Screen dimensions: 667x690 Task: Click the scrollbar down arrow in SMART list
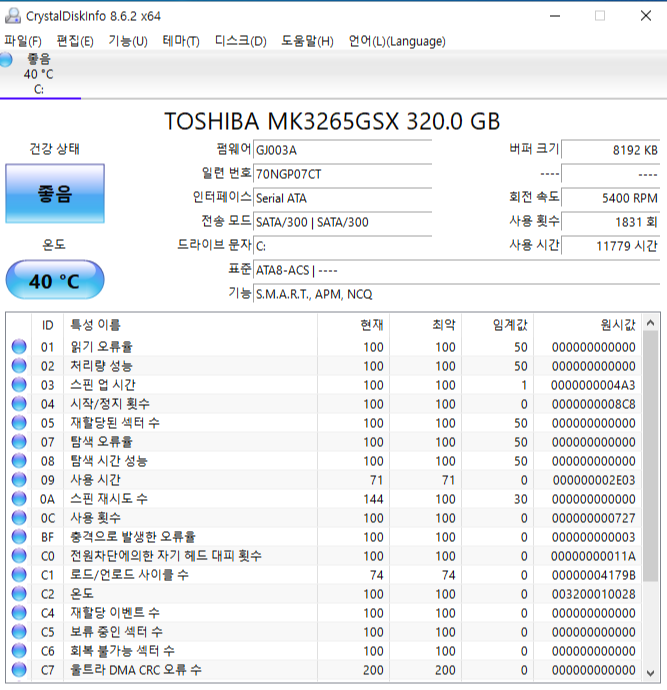(x=650, y=673)
